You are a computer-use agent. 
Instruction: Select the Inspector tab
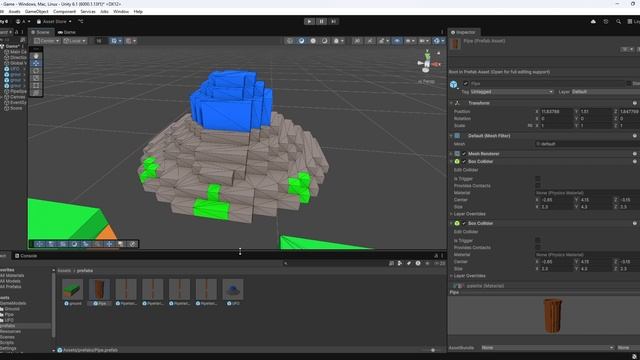[464, 32]
